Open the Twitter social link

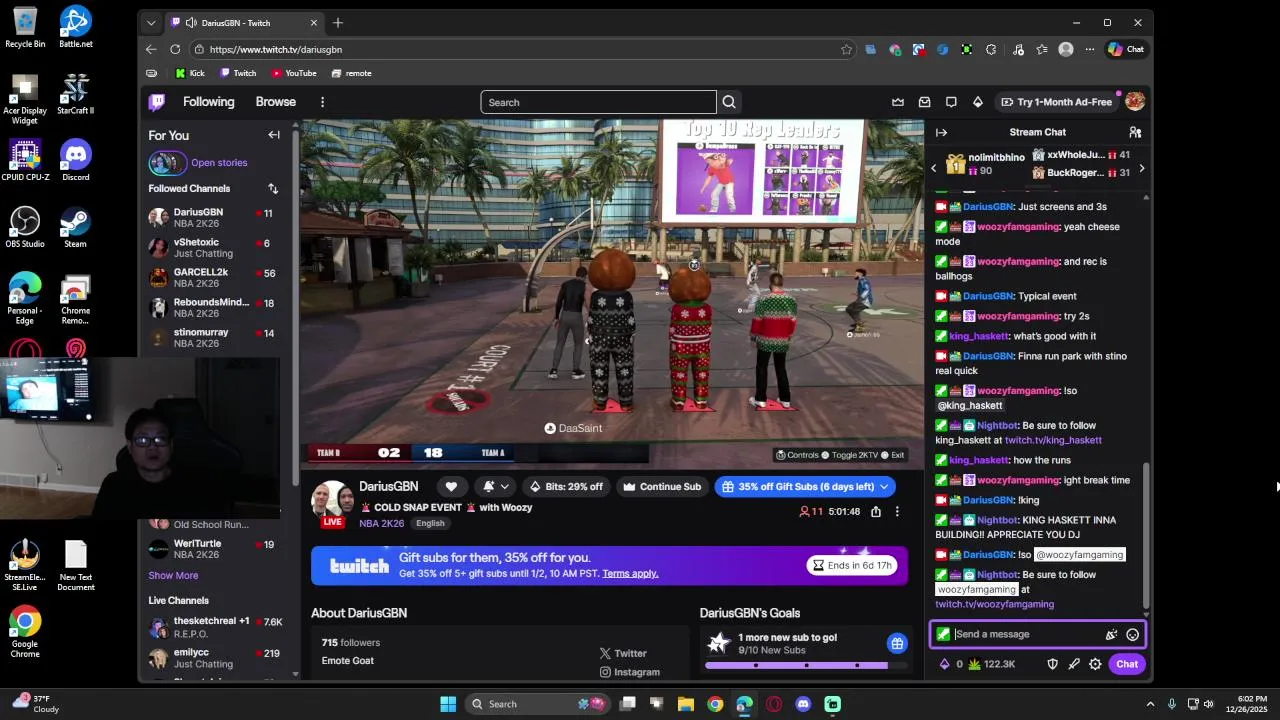[x=623, y=653]
